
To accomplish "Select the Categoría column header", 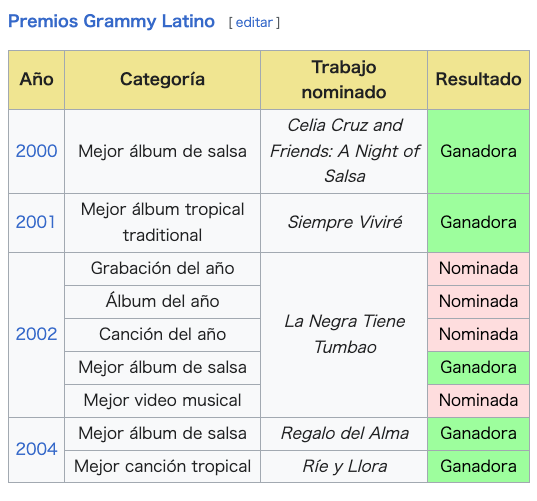I will click(162, 80).
